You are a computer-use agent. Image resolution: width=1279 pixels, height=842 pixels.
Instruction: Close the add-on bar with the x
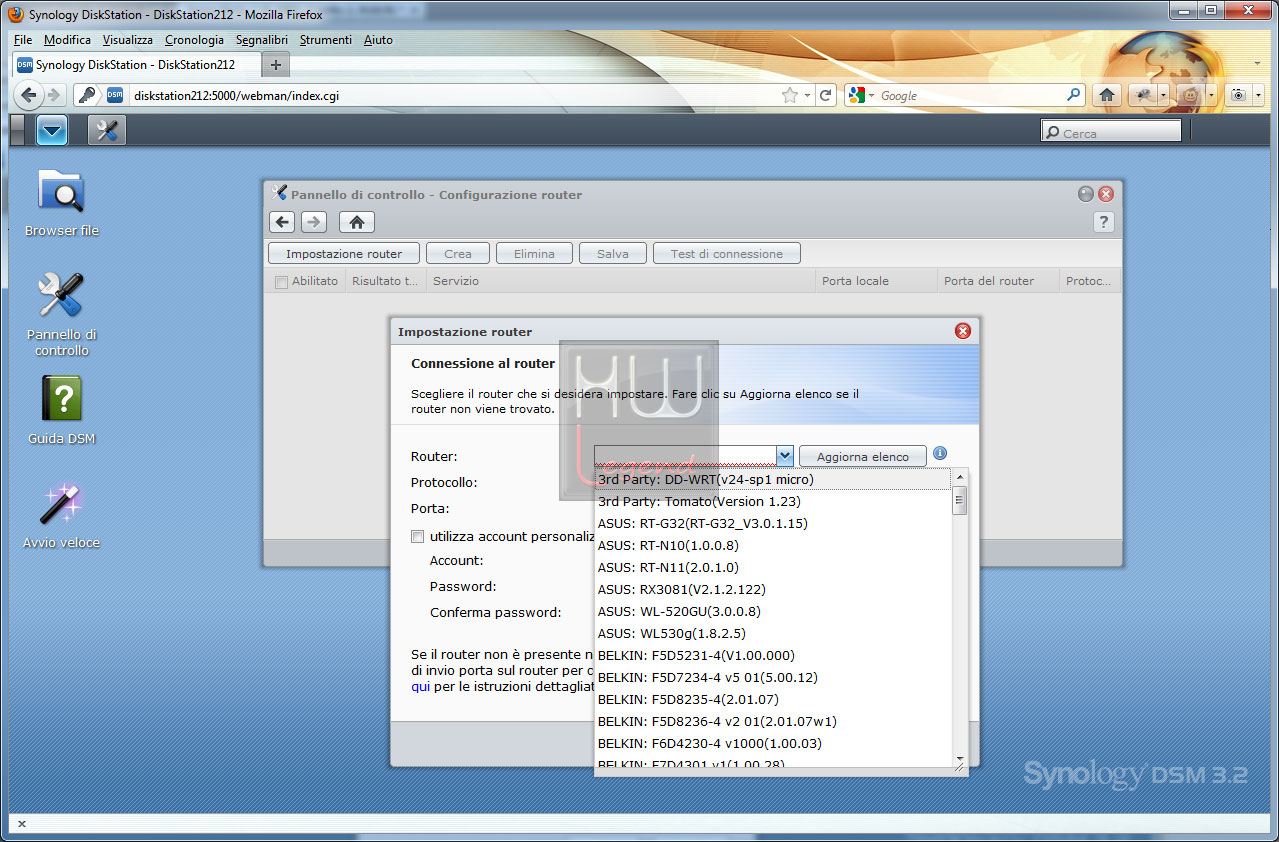22,824
